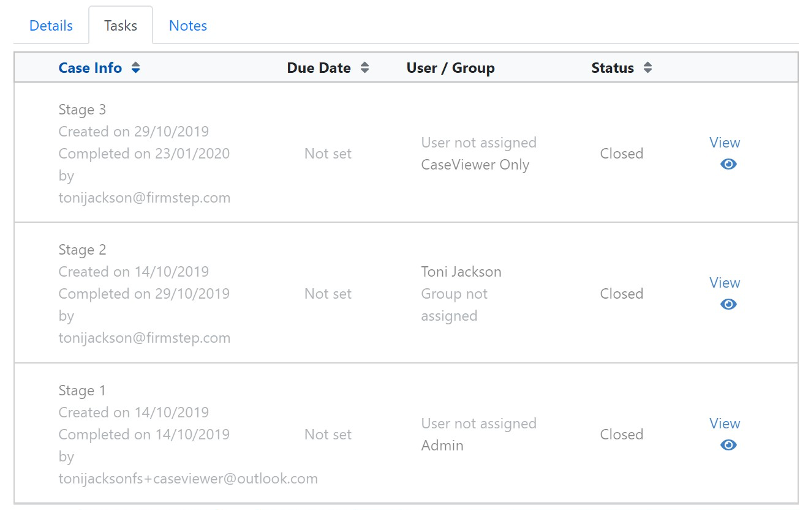Click the sort arrows beside Case Info
This screenshot has width=800, height=510.
[x=136, y=68]
